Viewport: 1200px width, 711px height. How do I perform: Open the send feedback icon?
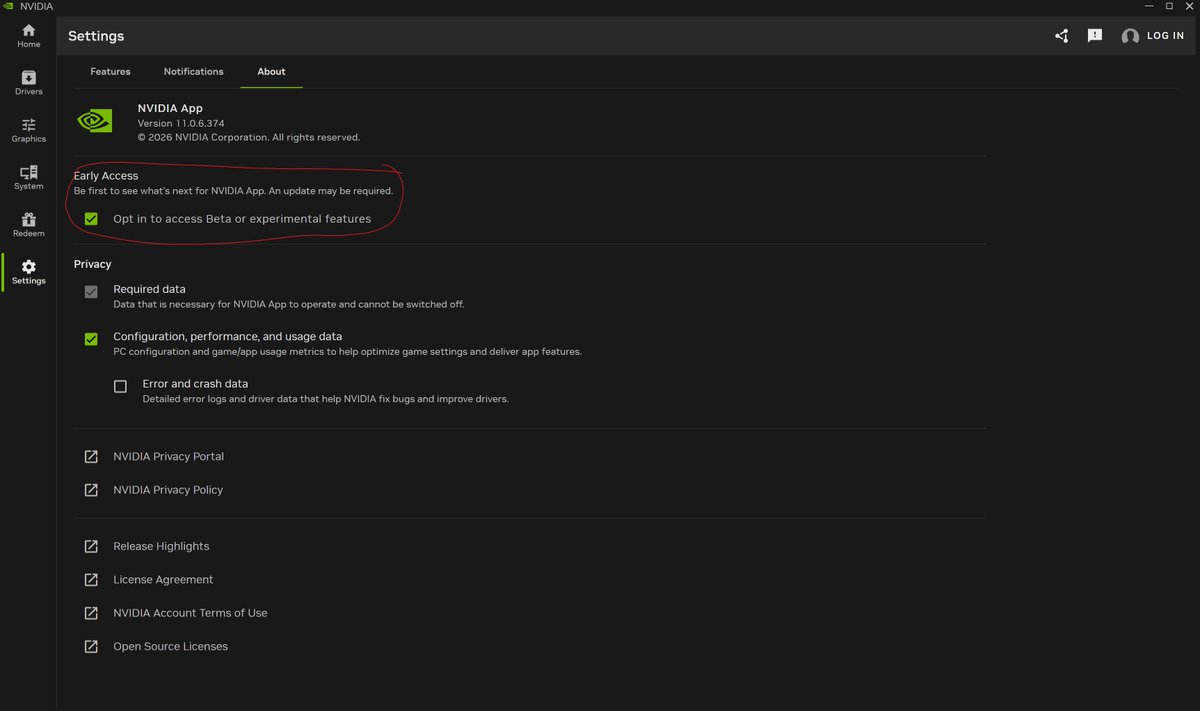(1095, 36)
